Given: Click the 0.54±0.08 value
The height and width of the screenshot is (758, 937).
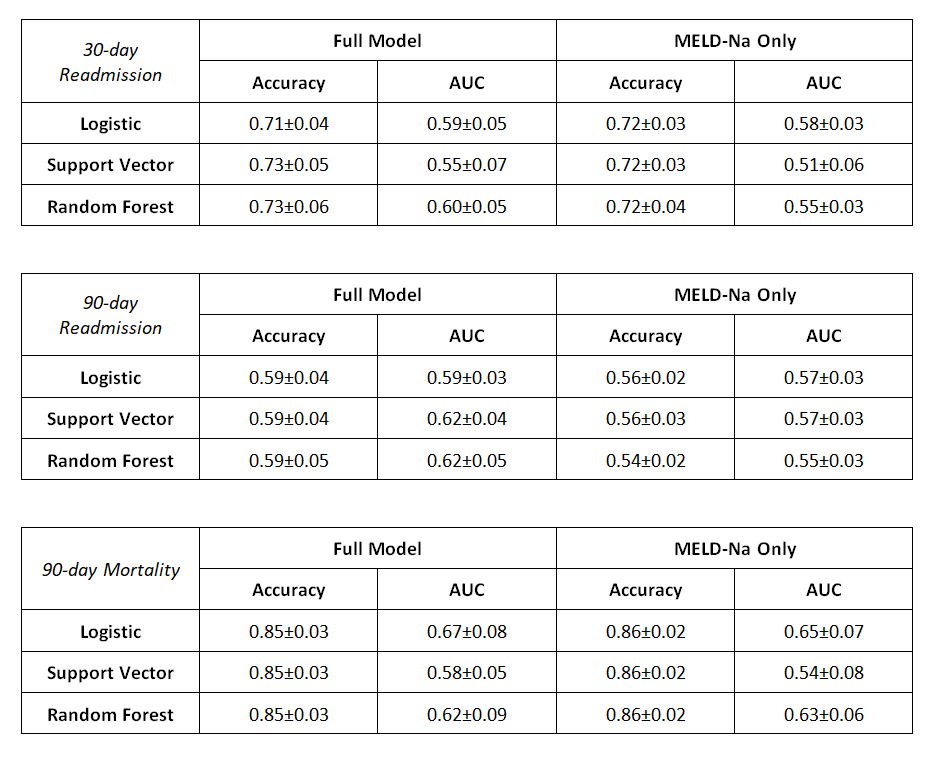Looking at the screenshot, I should 823,673.
